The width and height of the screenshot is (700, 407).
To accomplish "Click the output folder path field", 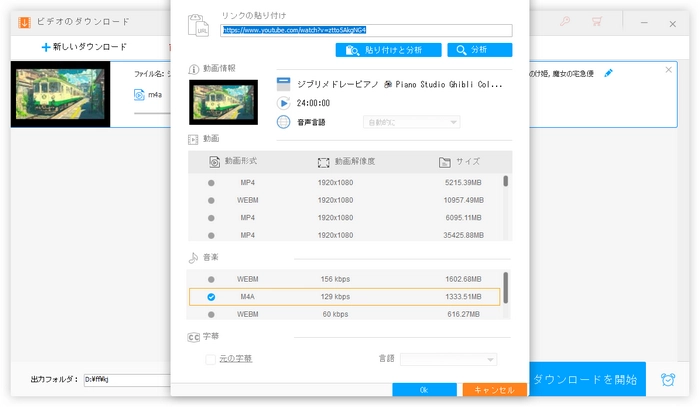I will 127,379.
